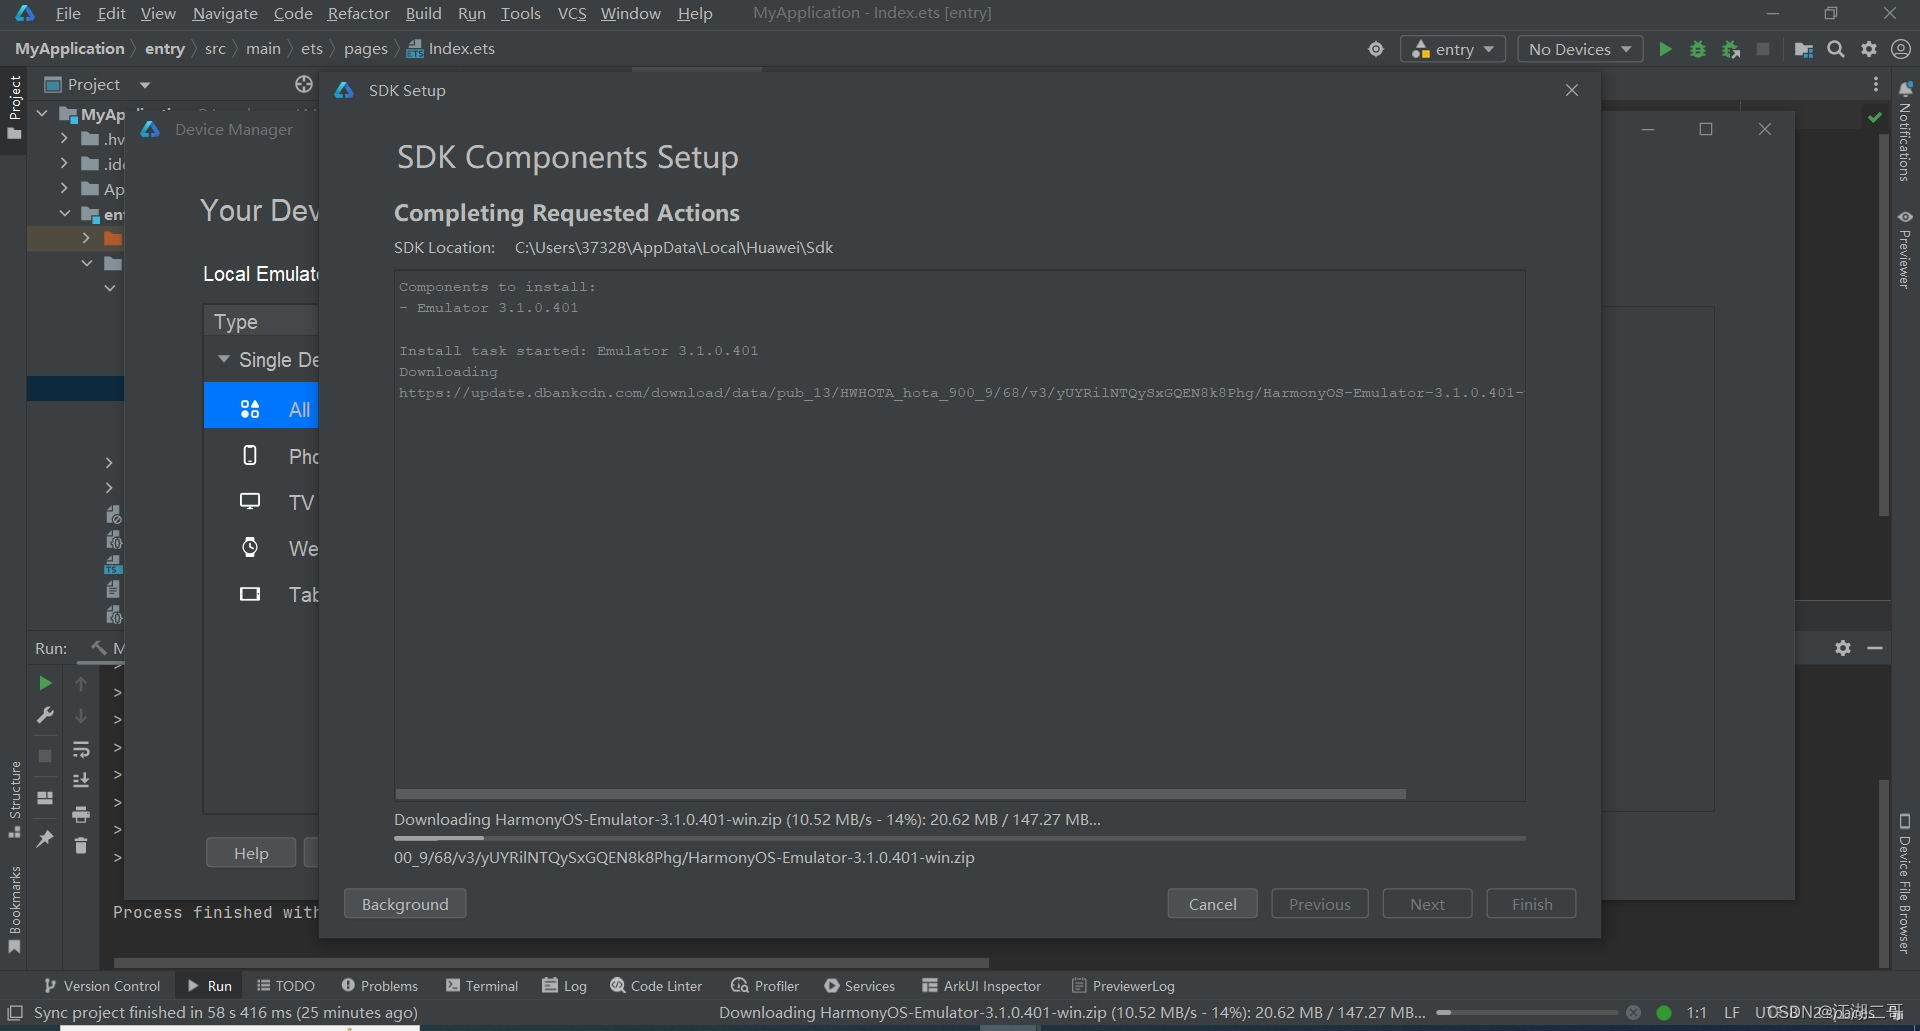Screen dimensions: 1920x1031
Task: Open tool windows quick access in status bar
Action: [x=15, y=1013]
